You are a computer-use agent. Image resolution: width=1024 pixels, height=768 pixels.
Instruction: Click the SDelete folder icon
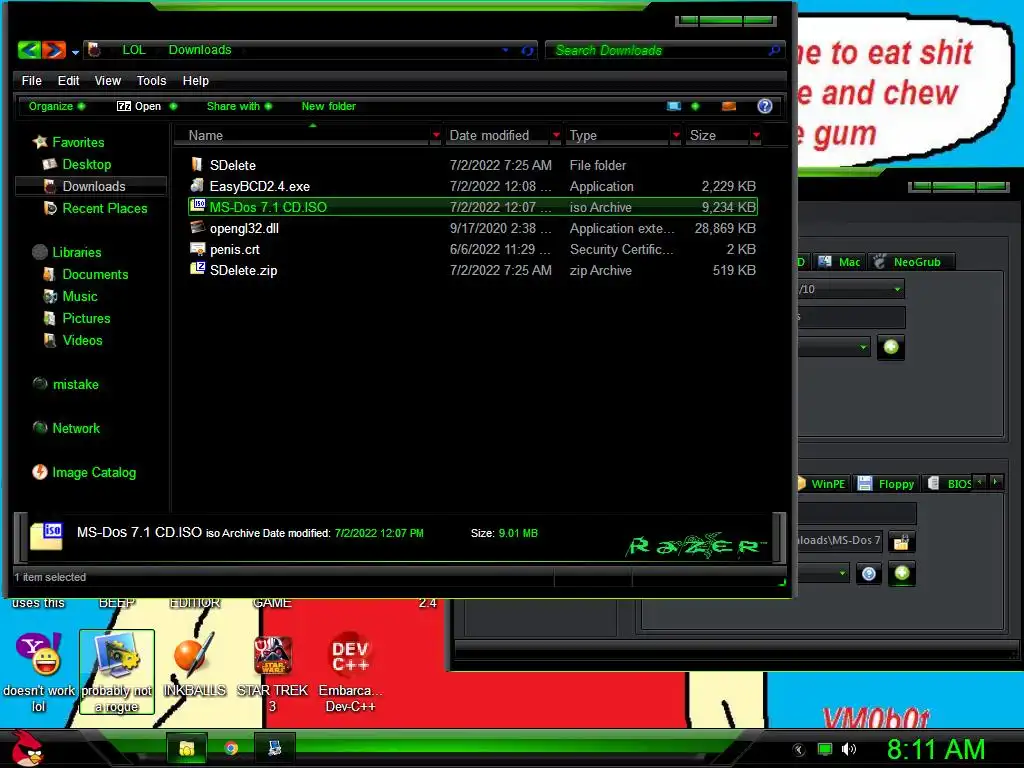(197, 165)
